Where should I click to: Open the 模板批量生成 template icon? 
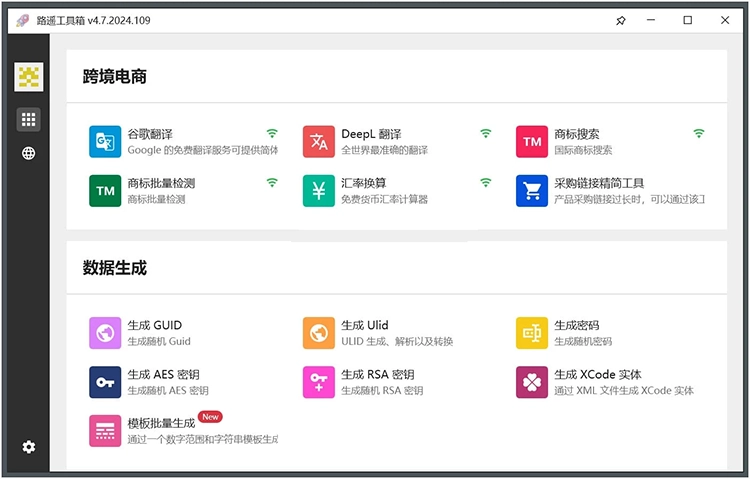(105, 431)
